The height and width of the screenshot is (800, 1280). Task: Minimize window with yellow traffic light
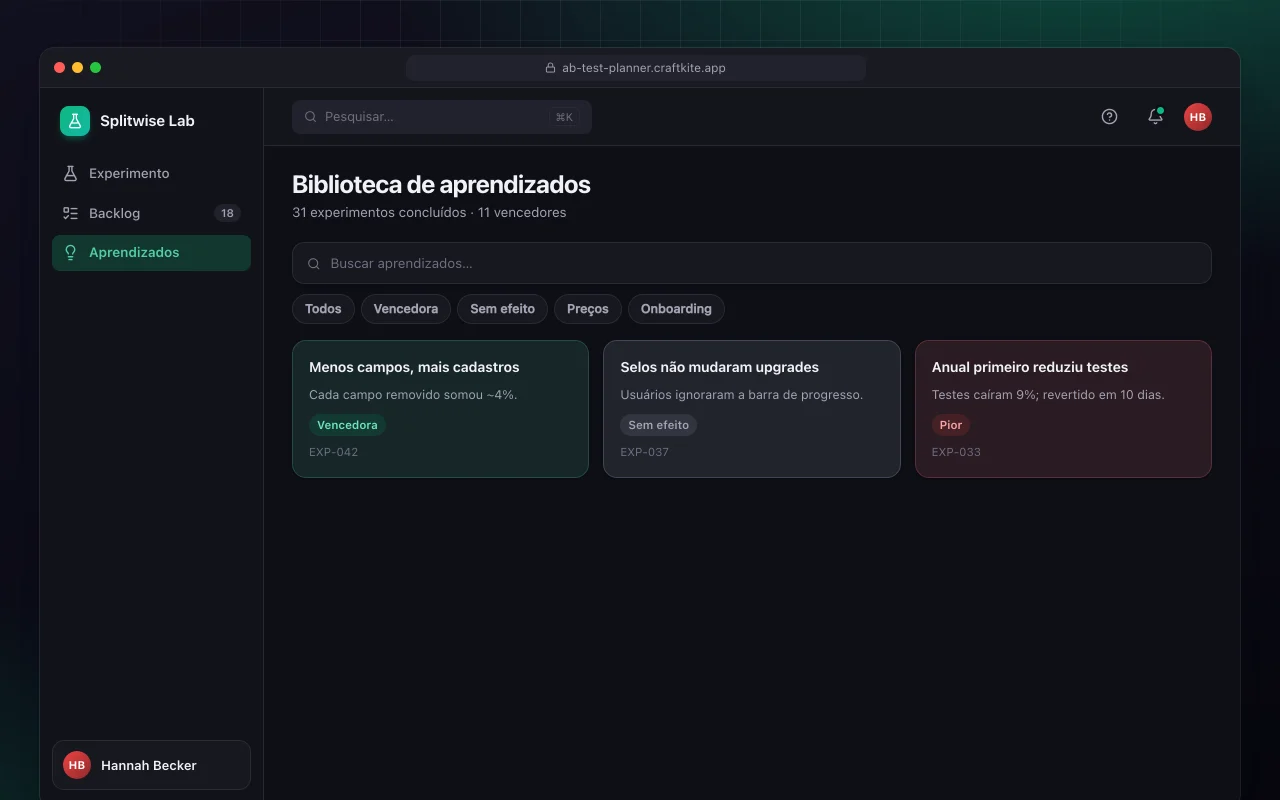tap(78, 68)
